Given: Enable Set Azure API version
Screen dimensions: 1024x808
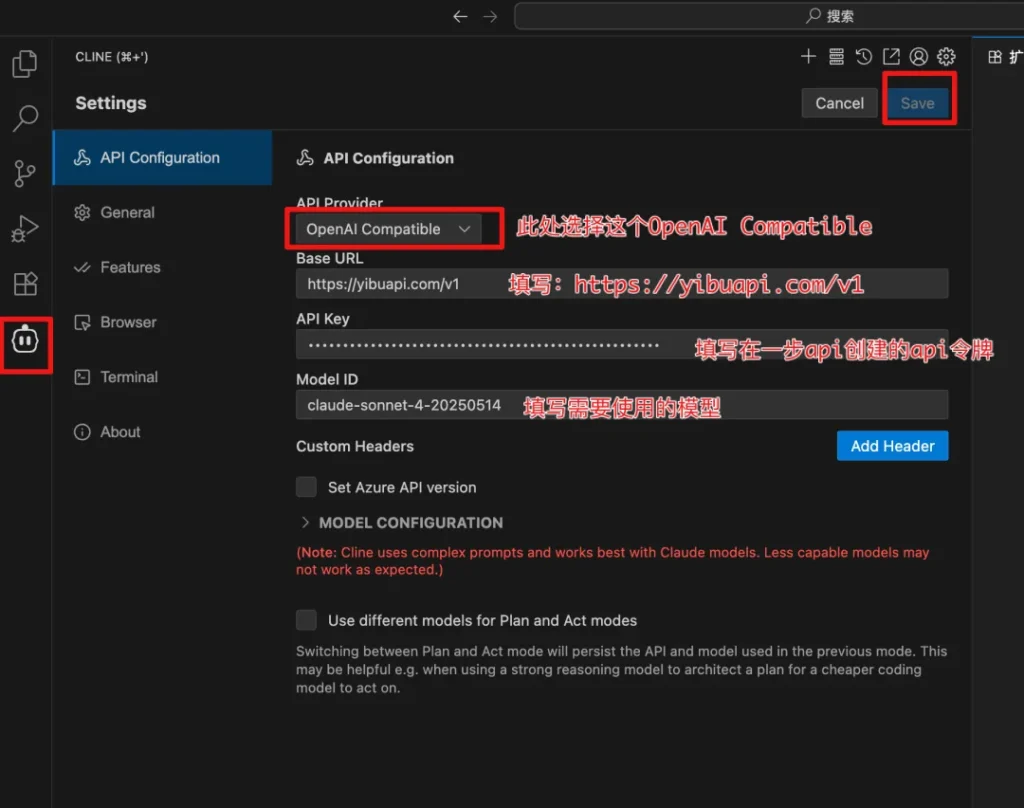Looking at the screenshot, I should point(306,487).
